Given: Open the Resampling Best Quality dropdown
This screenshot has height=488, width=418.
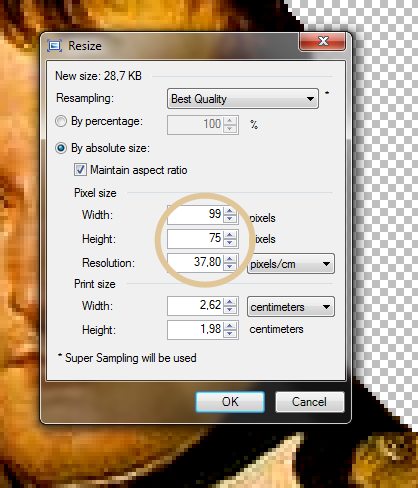Looking at the screenshot, I should [243, 99].
